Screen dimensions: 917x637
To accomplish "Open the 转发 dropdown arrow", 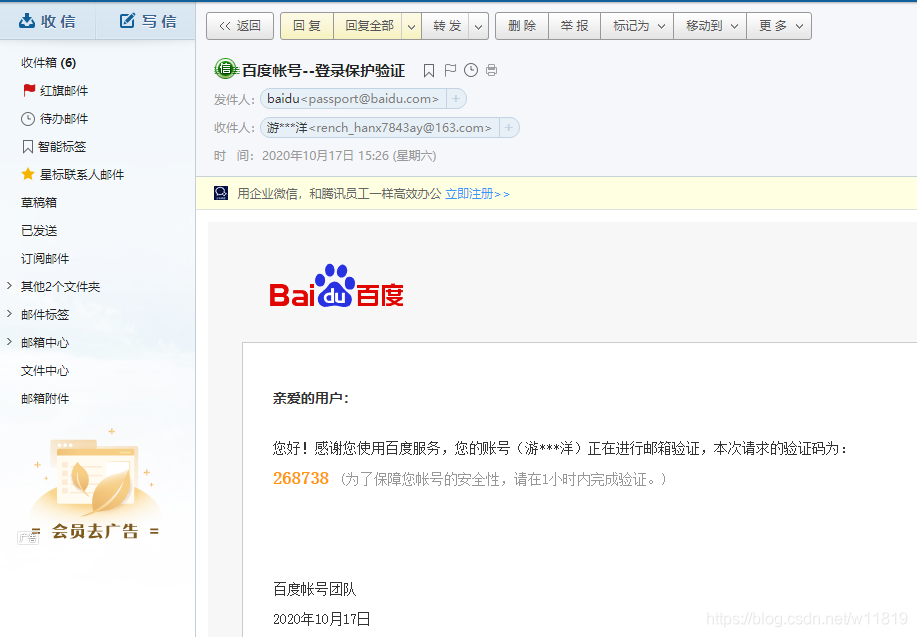I will pos(478,26).
